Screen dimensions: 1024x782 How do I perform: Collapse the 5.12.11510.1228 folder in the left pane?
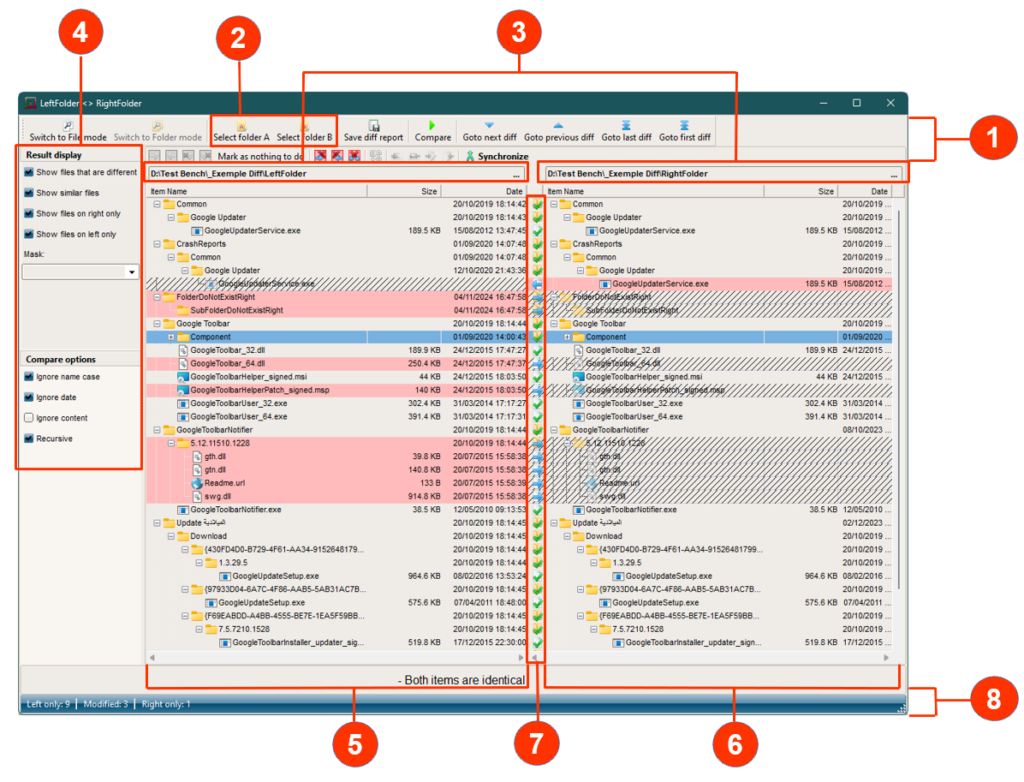point(171,444)
